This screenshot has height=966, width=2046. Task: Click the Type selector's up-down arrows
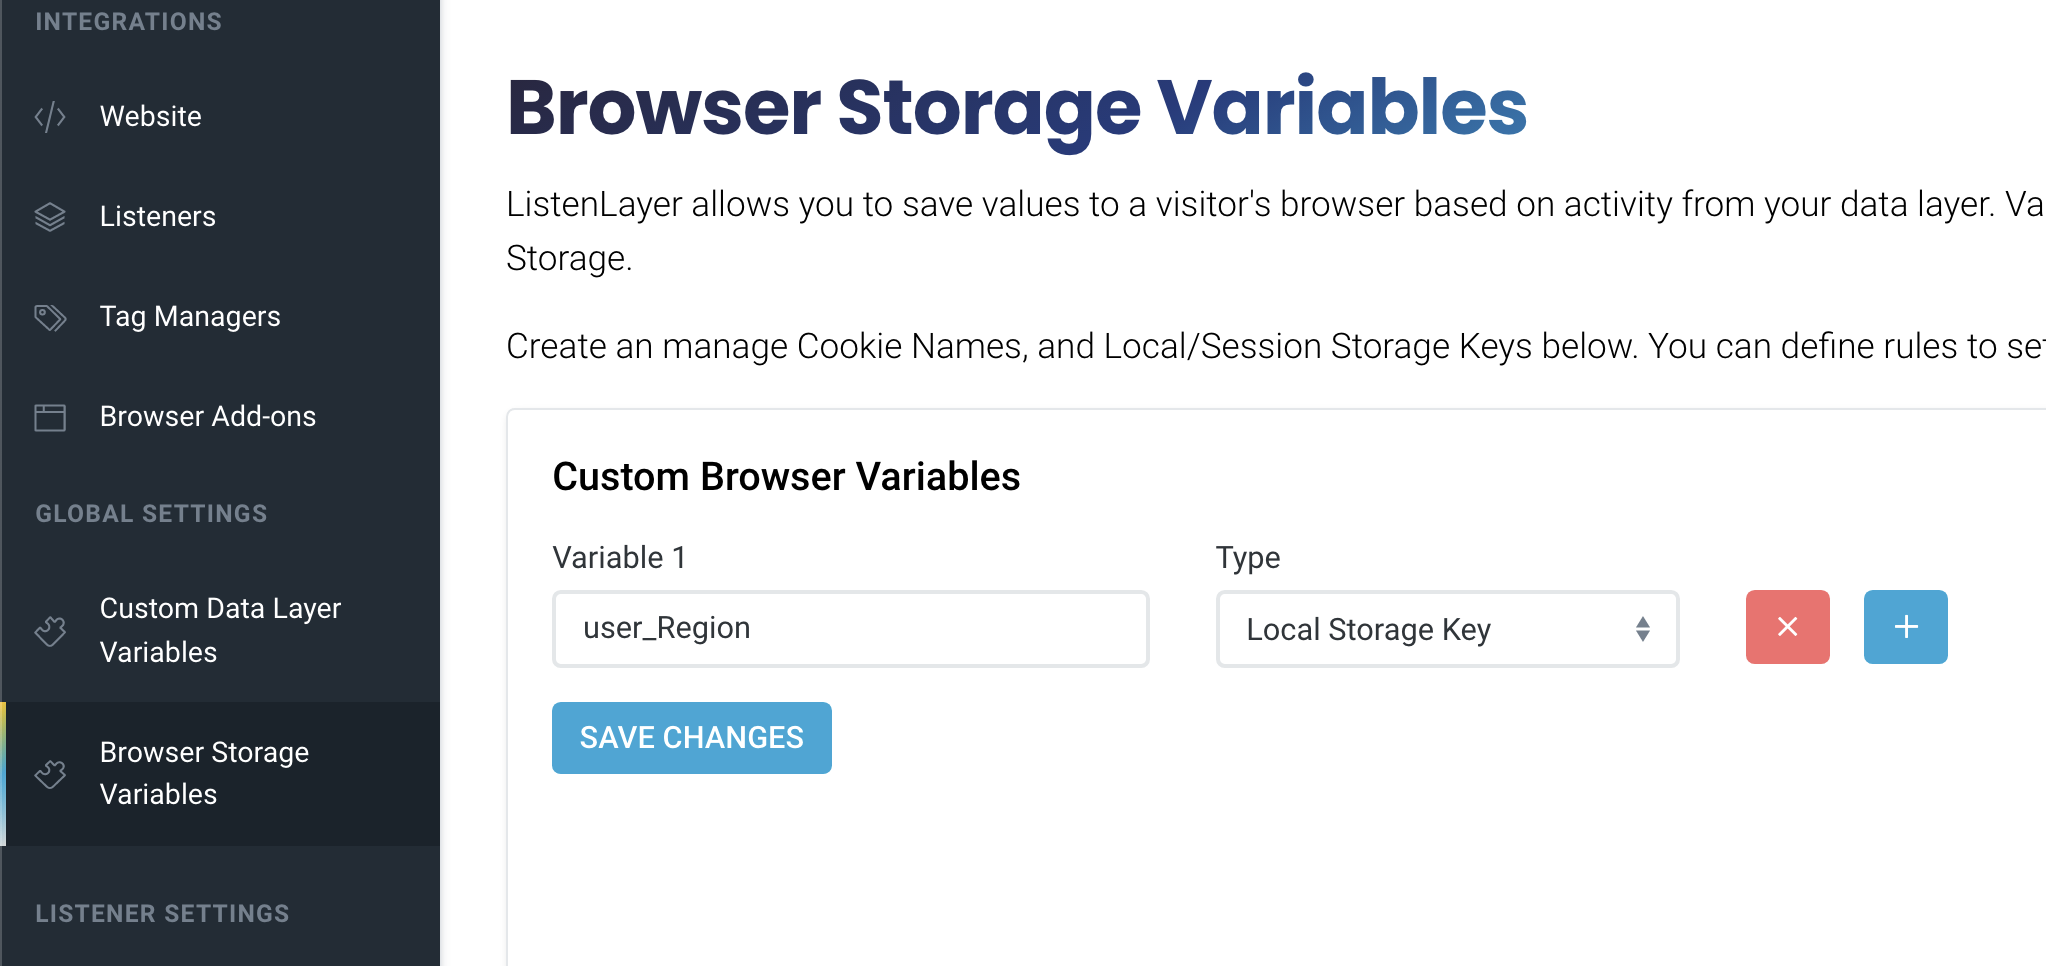coord(1641,628)
